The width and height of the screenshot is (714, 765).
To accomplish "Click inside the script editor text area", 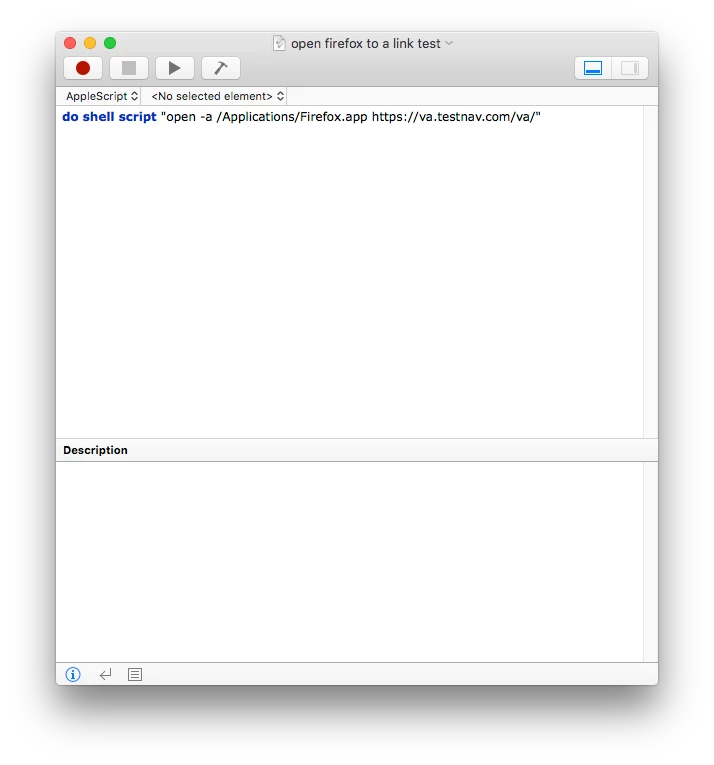I will click(x=349, y=272).
